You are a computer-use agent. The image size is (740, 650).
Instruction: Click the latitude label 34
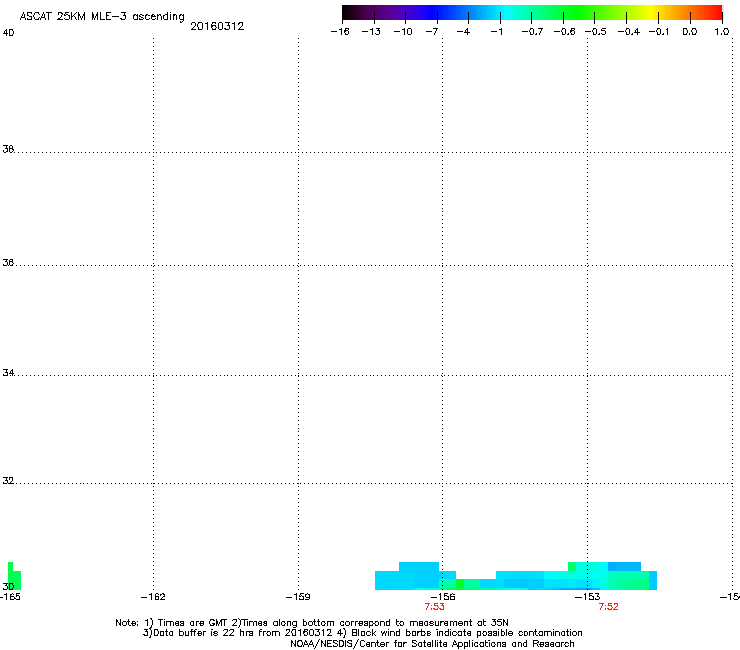point(8,372)
